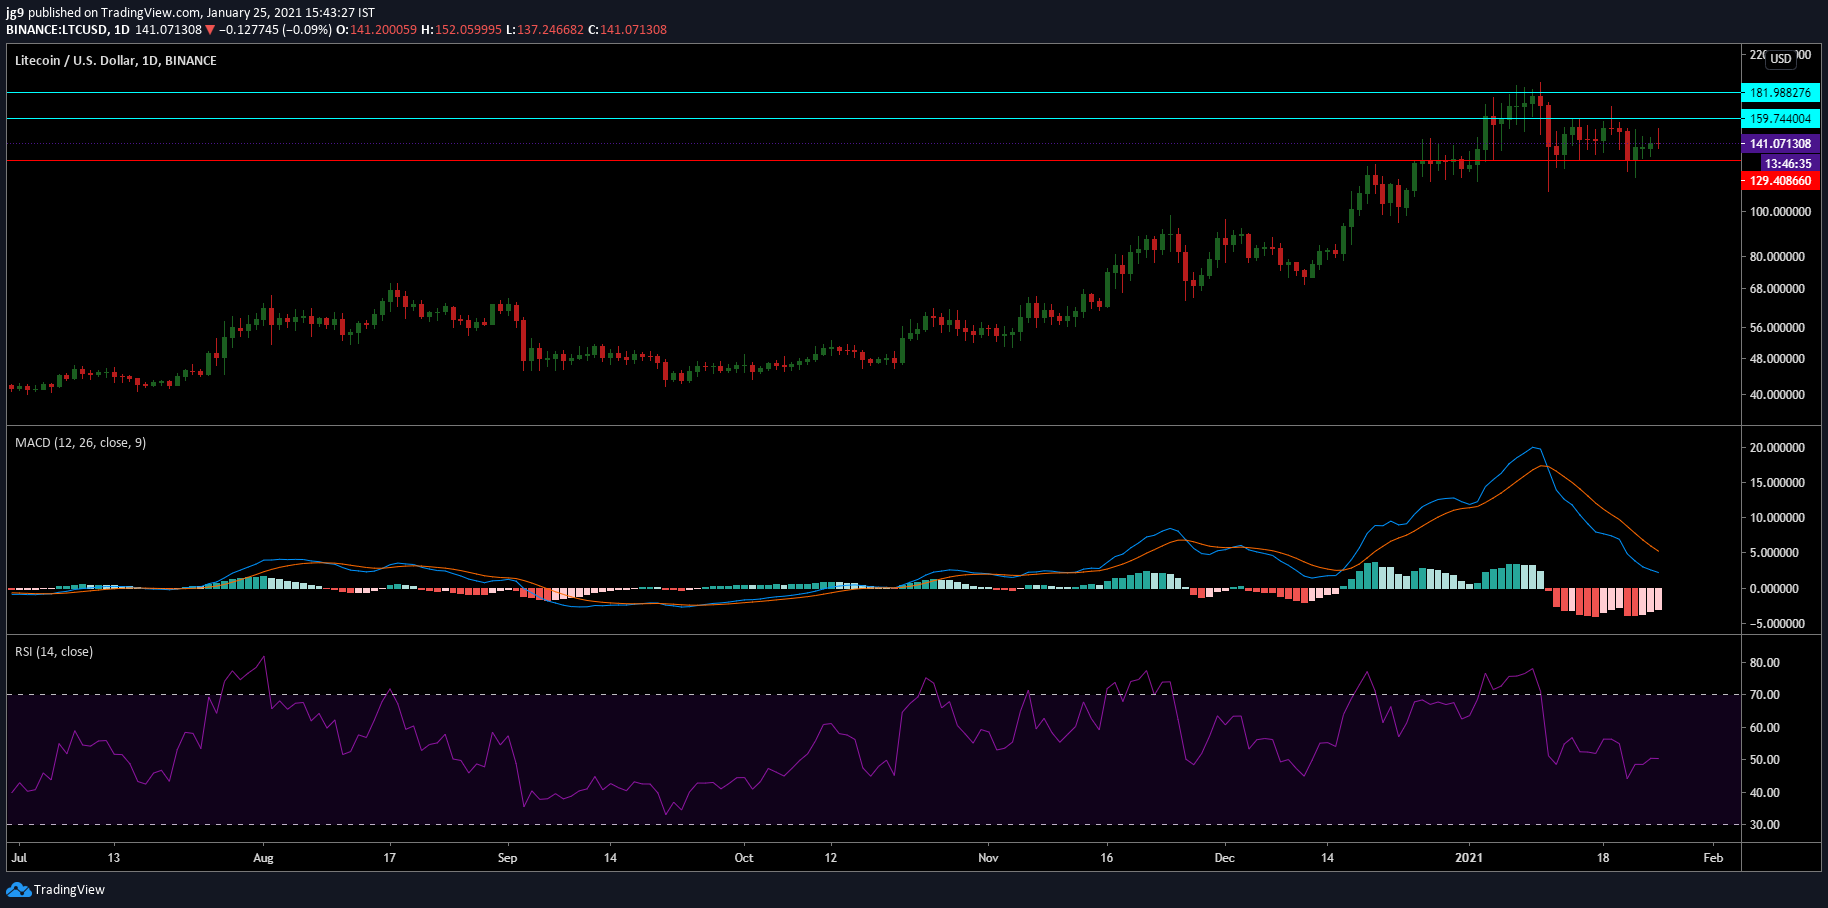This screenshot has height=908, width=1828.
Task: Select the 159.744004 price level label
Action: 1780,119
